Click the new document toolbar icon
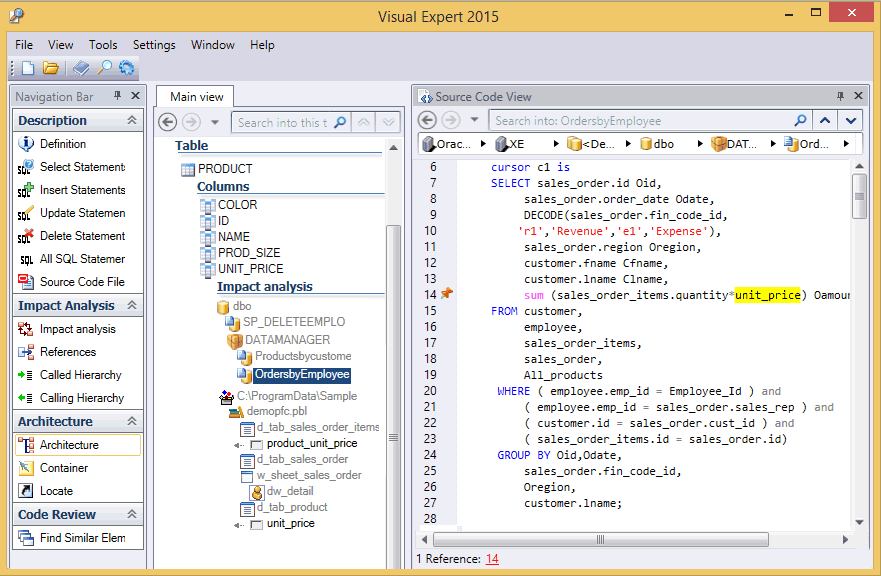The width and height of the screenshot is (881, 576). [x=28, y=68]
